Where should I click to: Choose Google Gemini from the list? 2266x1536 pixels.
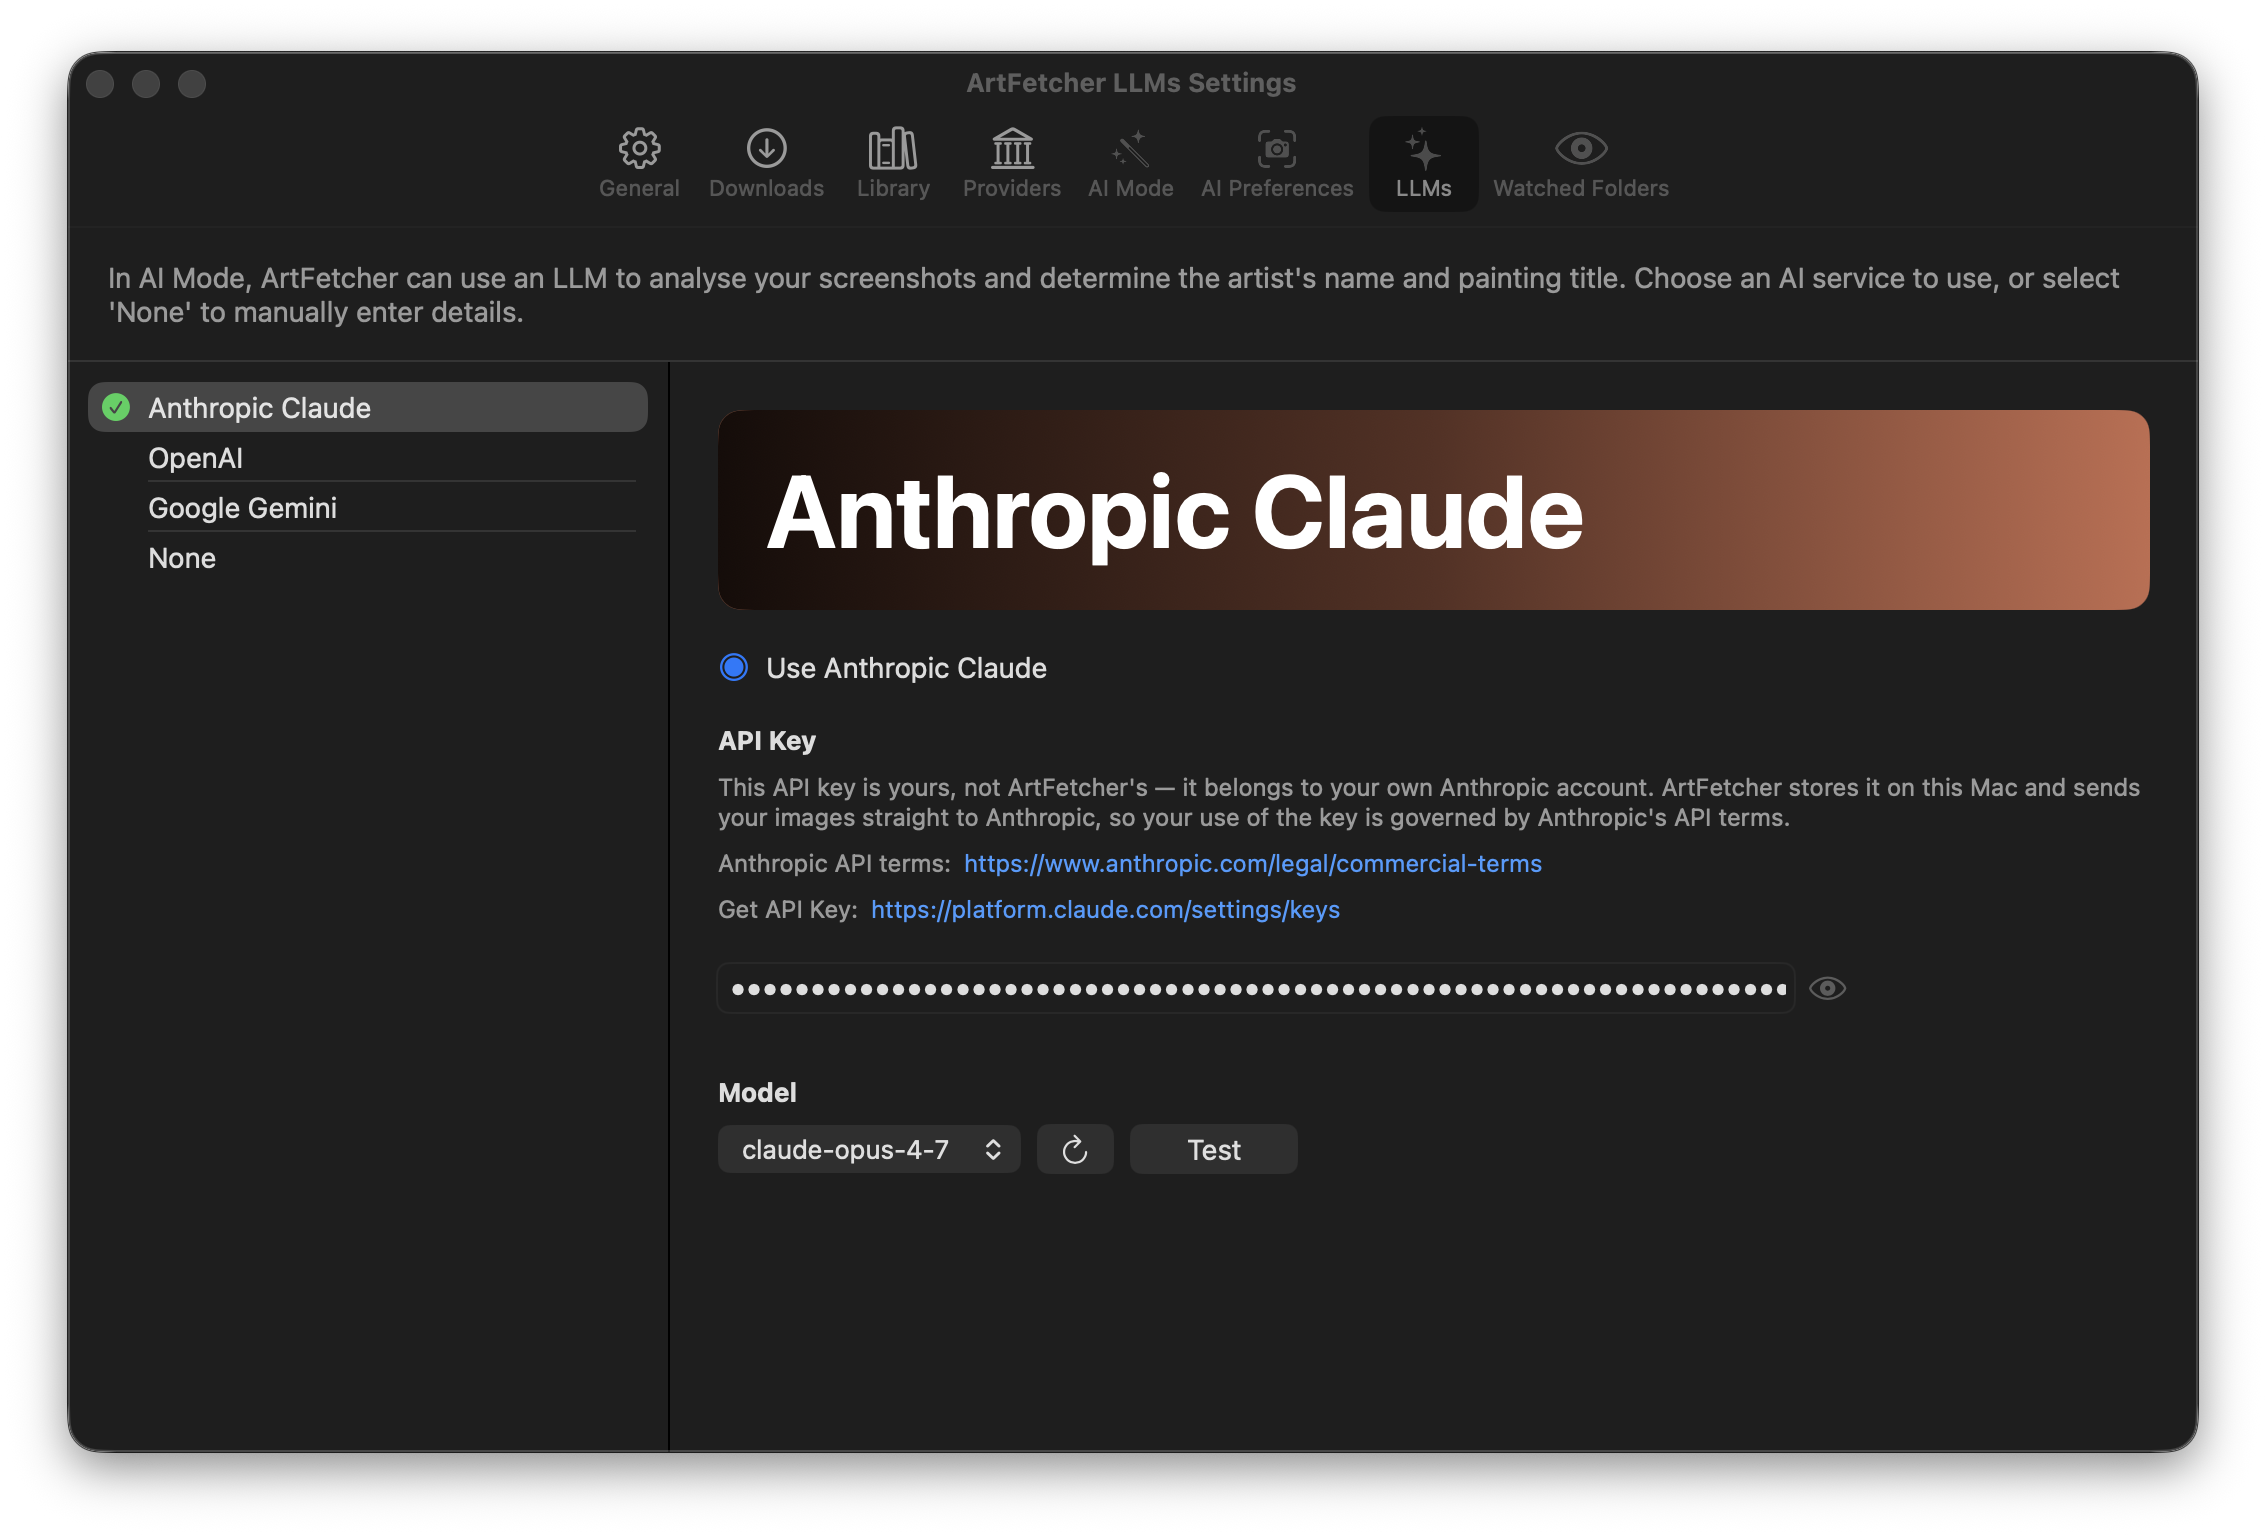pyautogui.click(x=368, y=508)
